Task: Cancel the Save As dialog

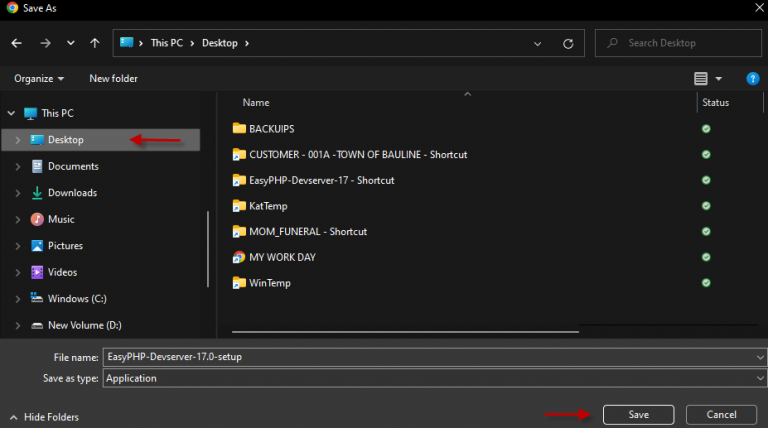Action: (x=721, y=415)
